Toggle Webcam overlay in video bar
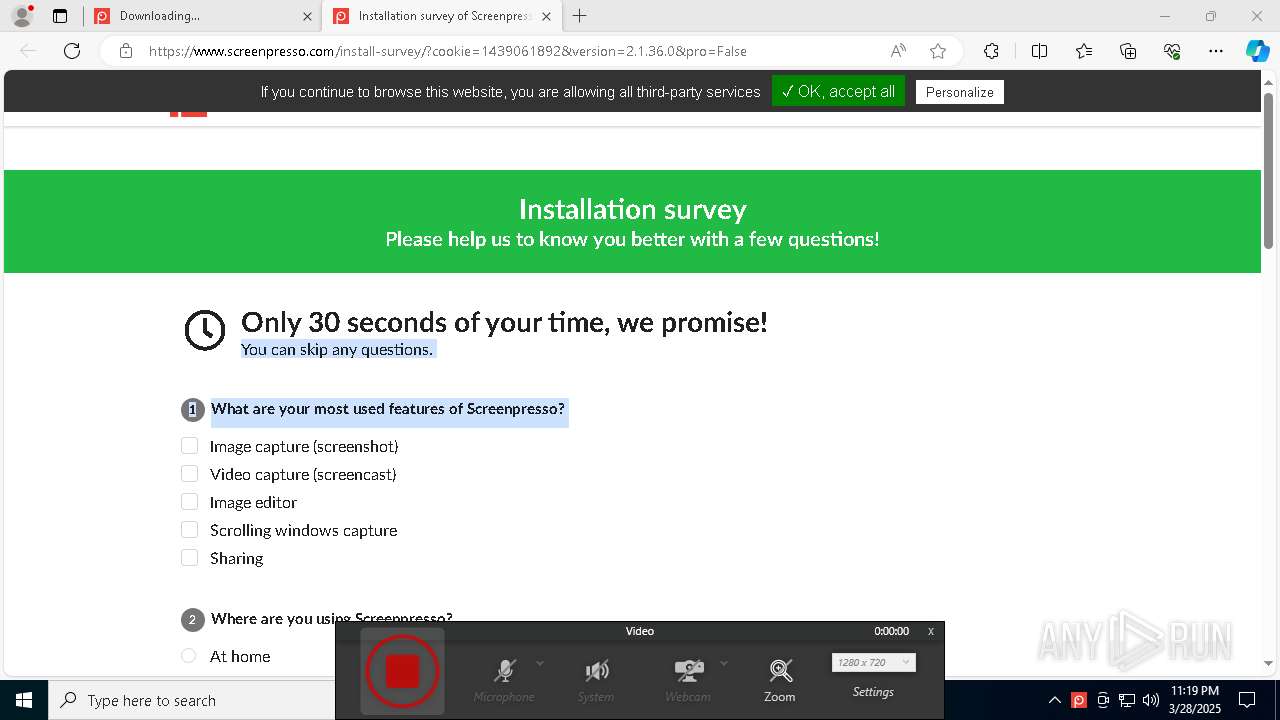 [688, 679]
